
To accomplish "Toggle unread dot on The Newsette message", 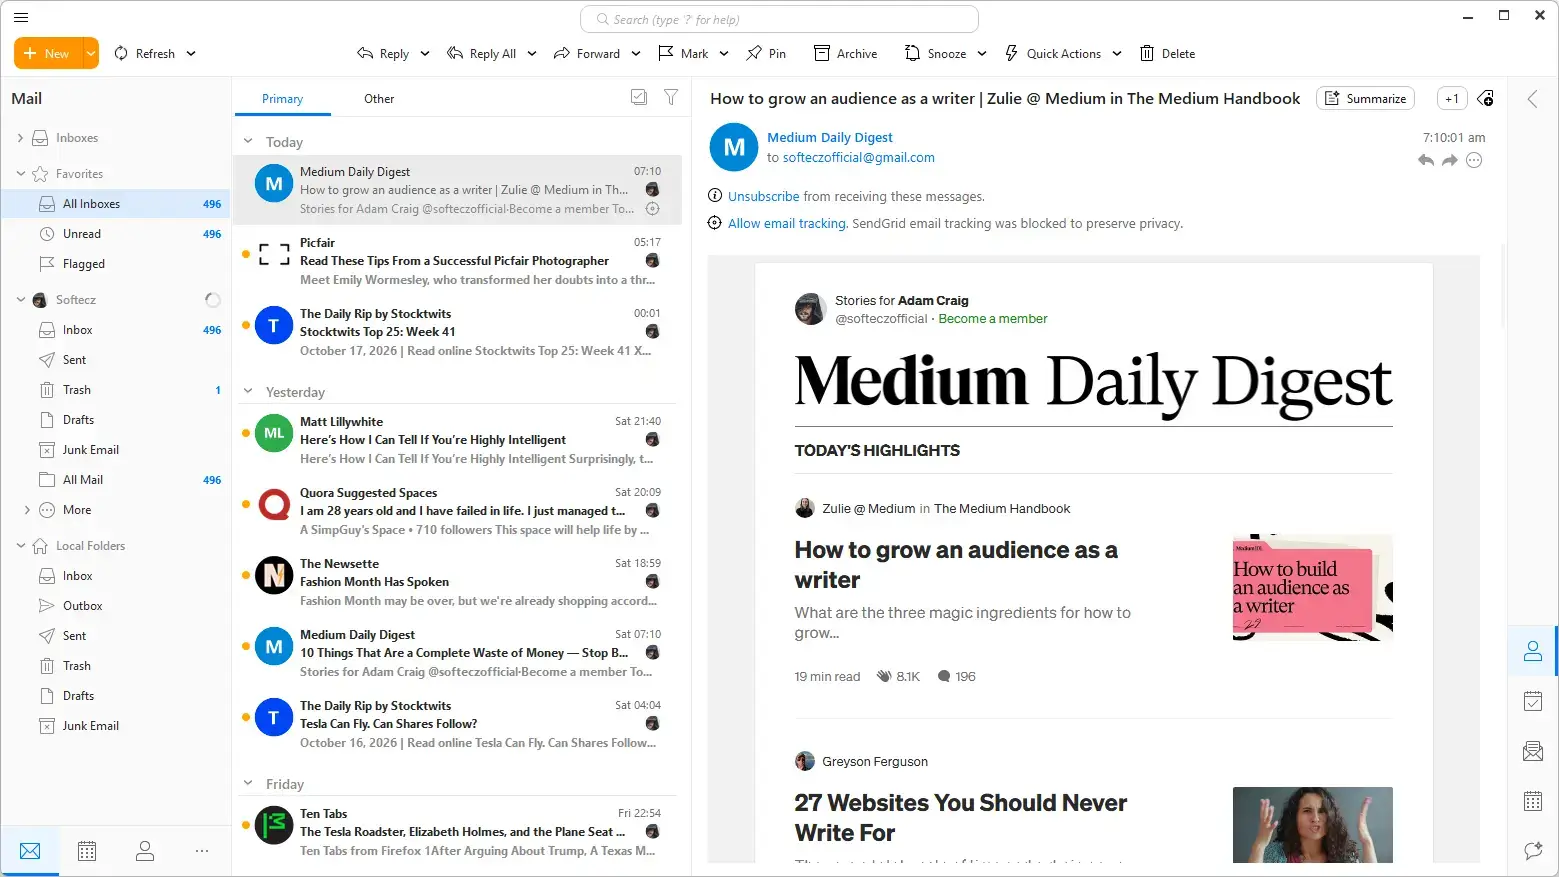I will 246,575.
